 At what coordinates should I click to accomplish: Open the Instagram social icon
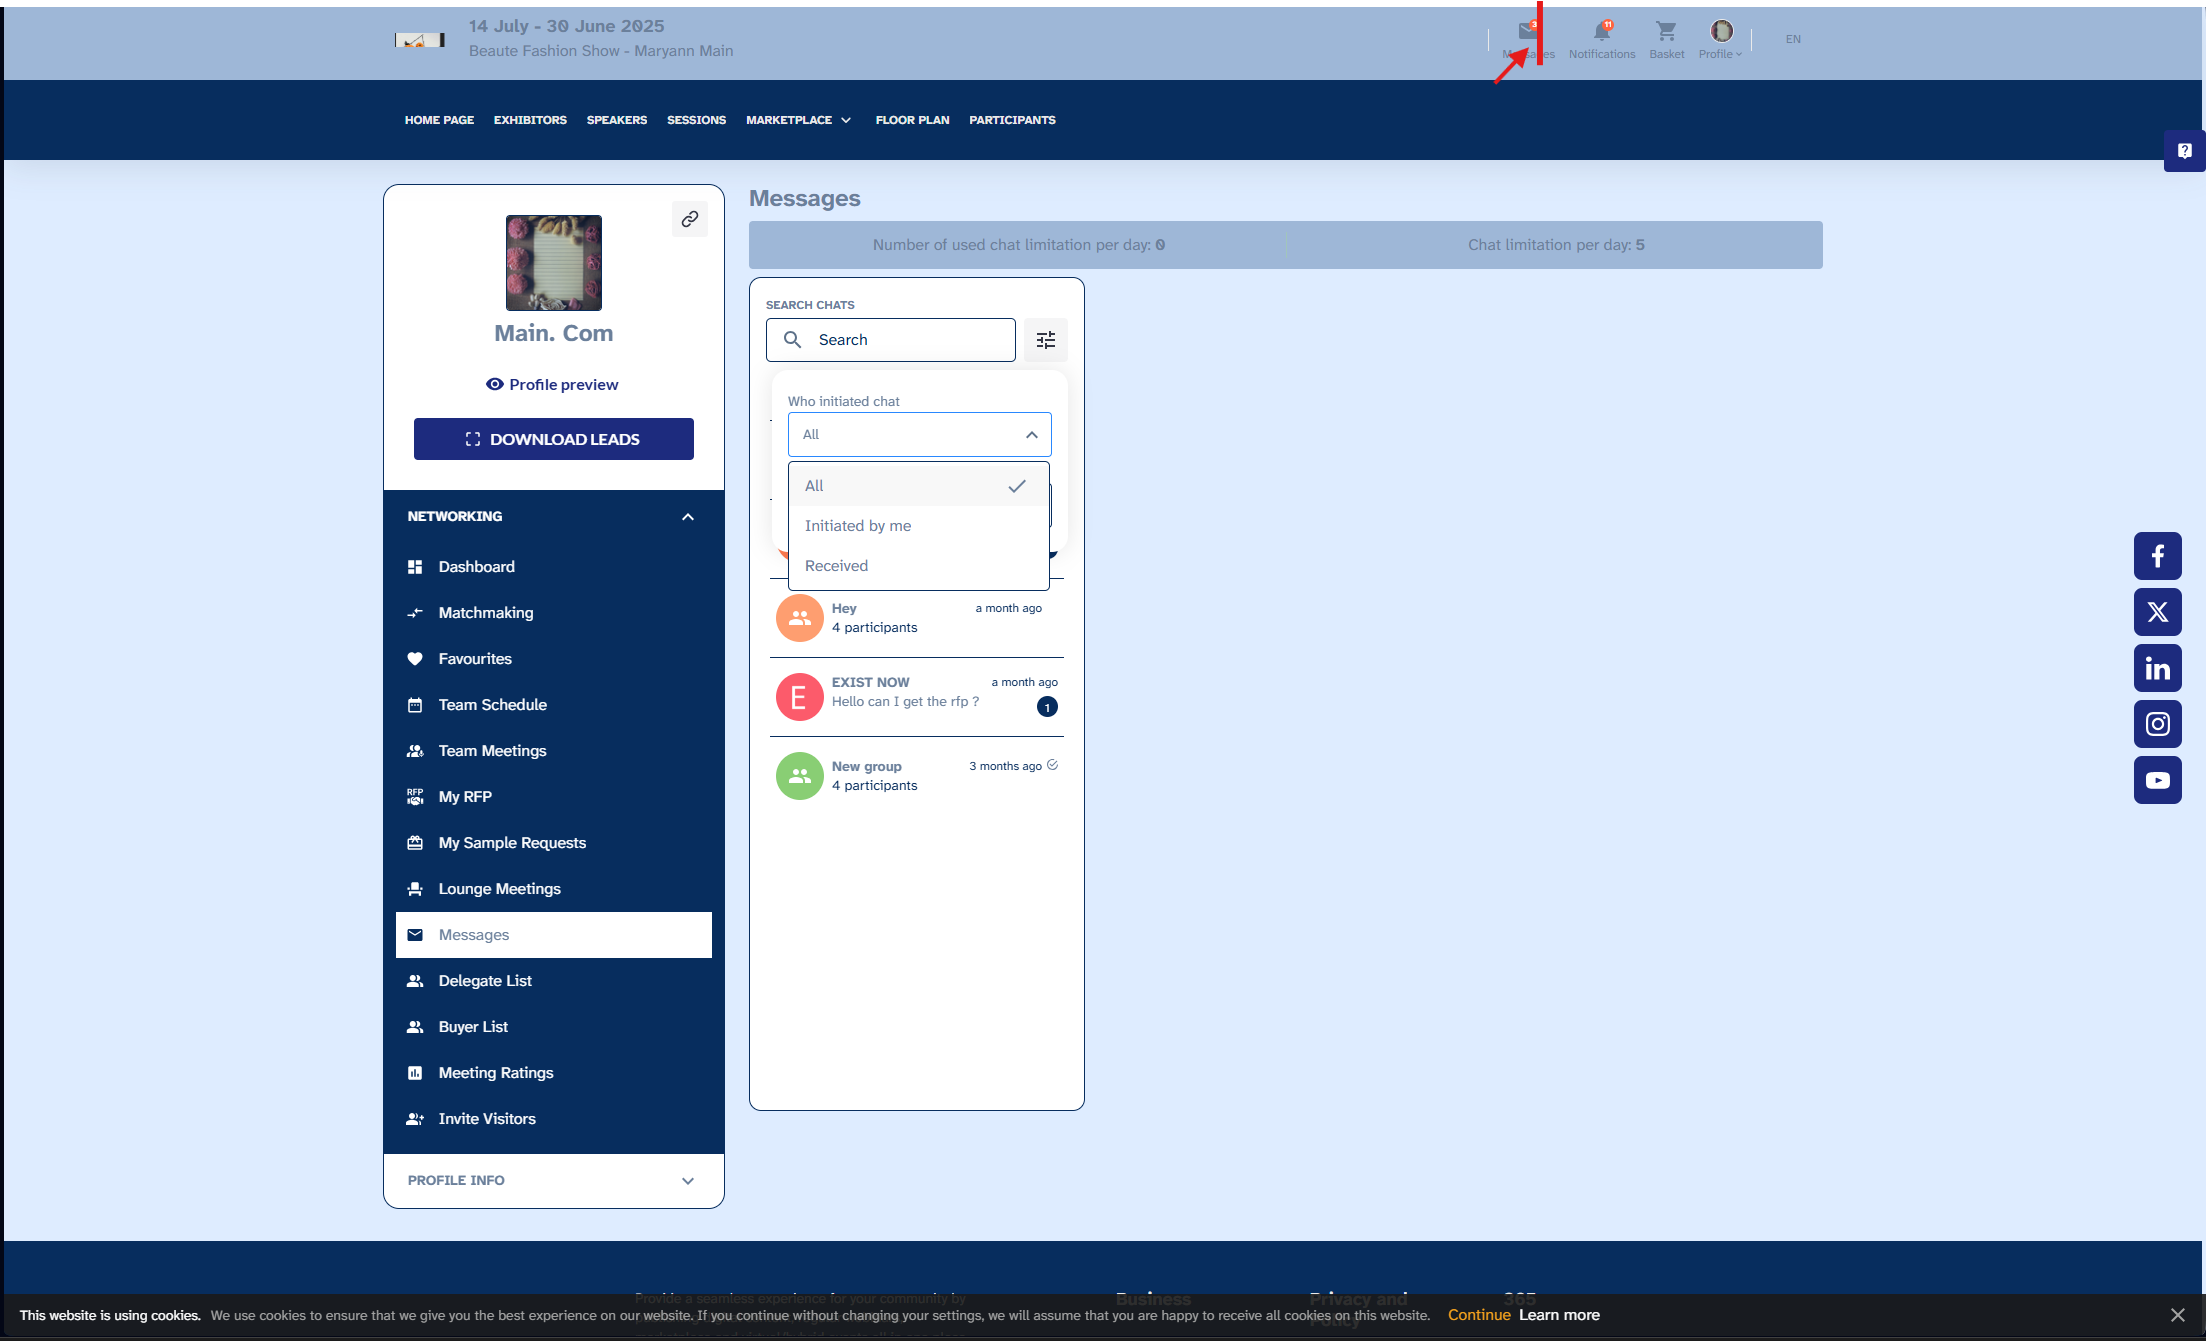(x=2157, y=724)
